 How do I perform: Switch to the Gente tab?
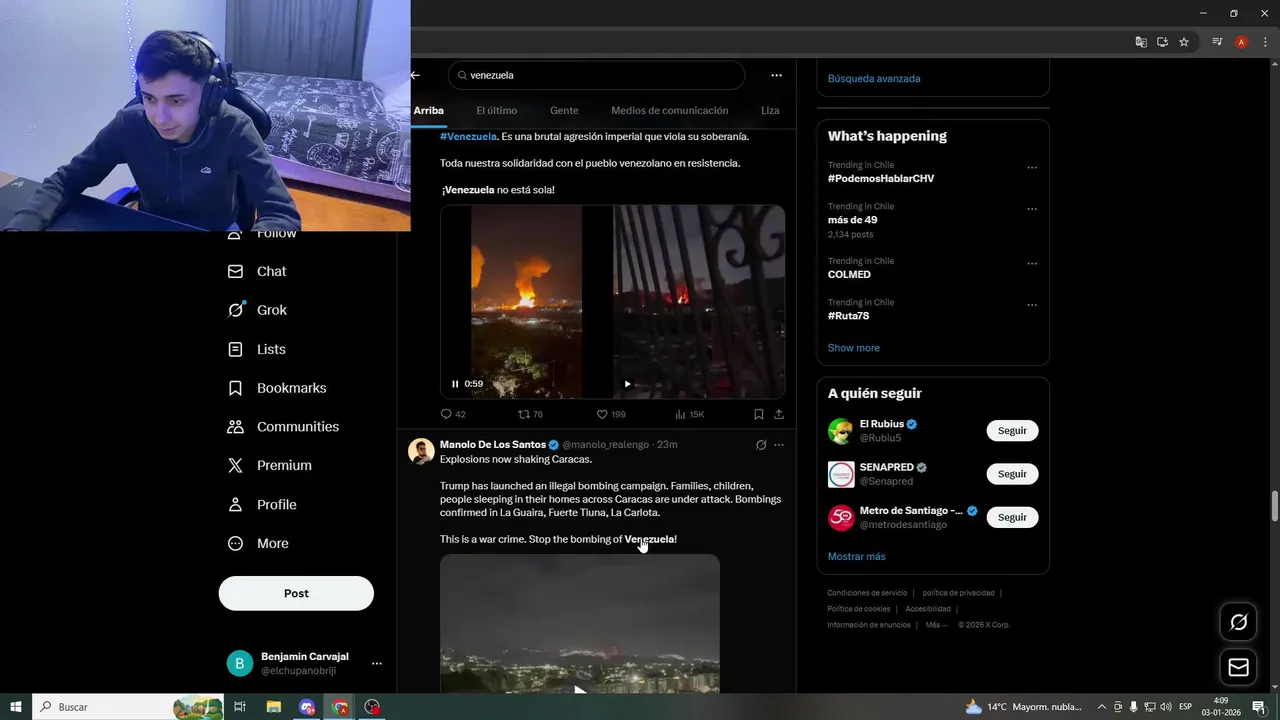pos(564,110)
